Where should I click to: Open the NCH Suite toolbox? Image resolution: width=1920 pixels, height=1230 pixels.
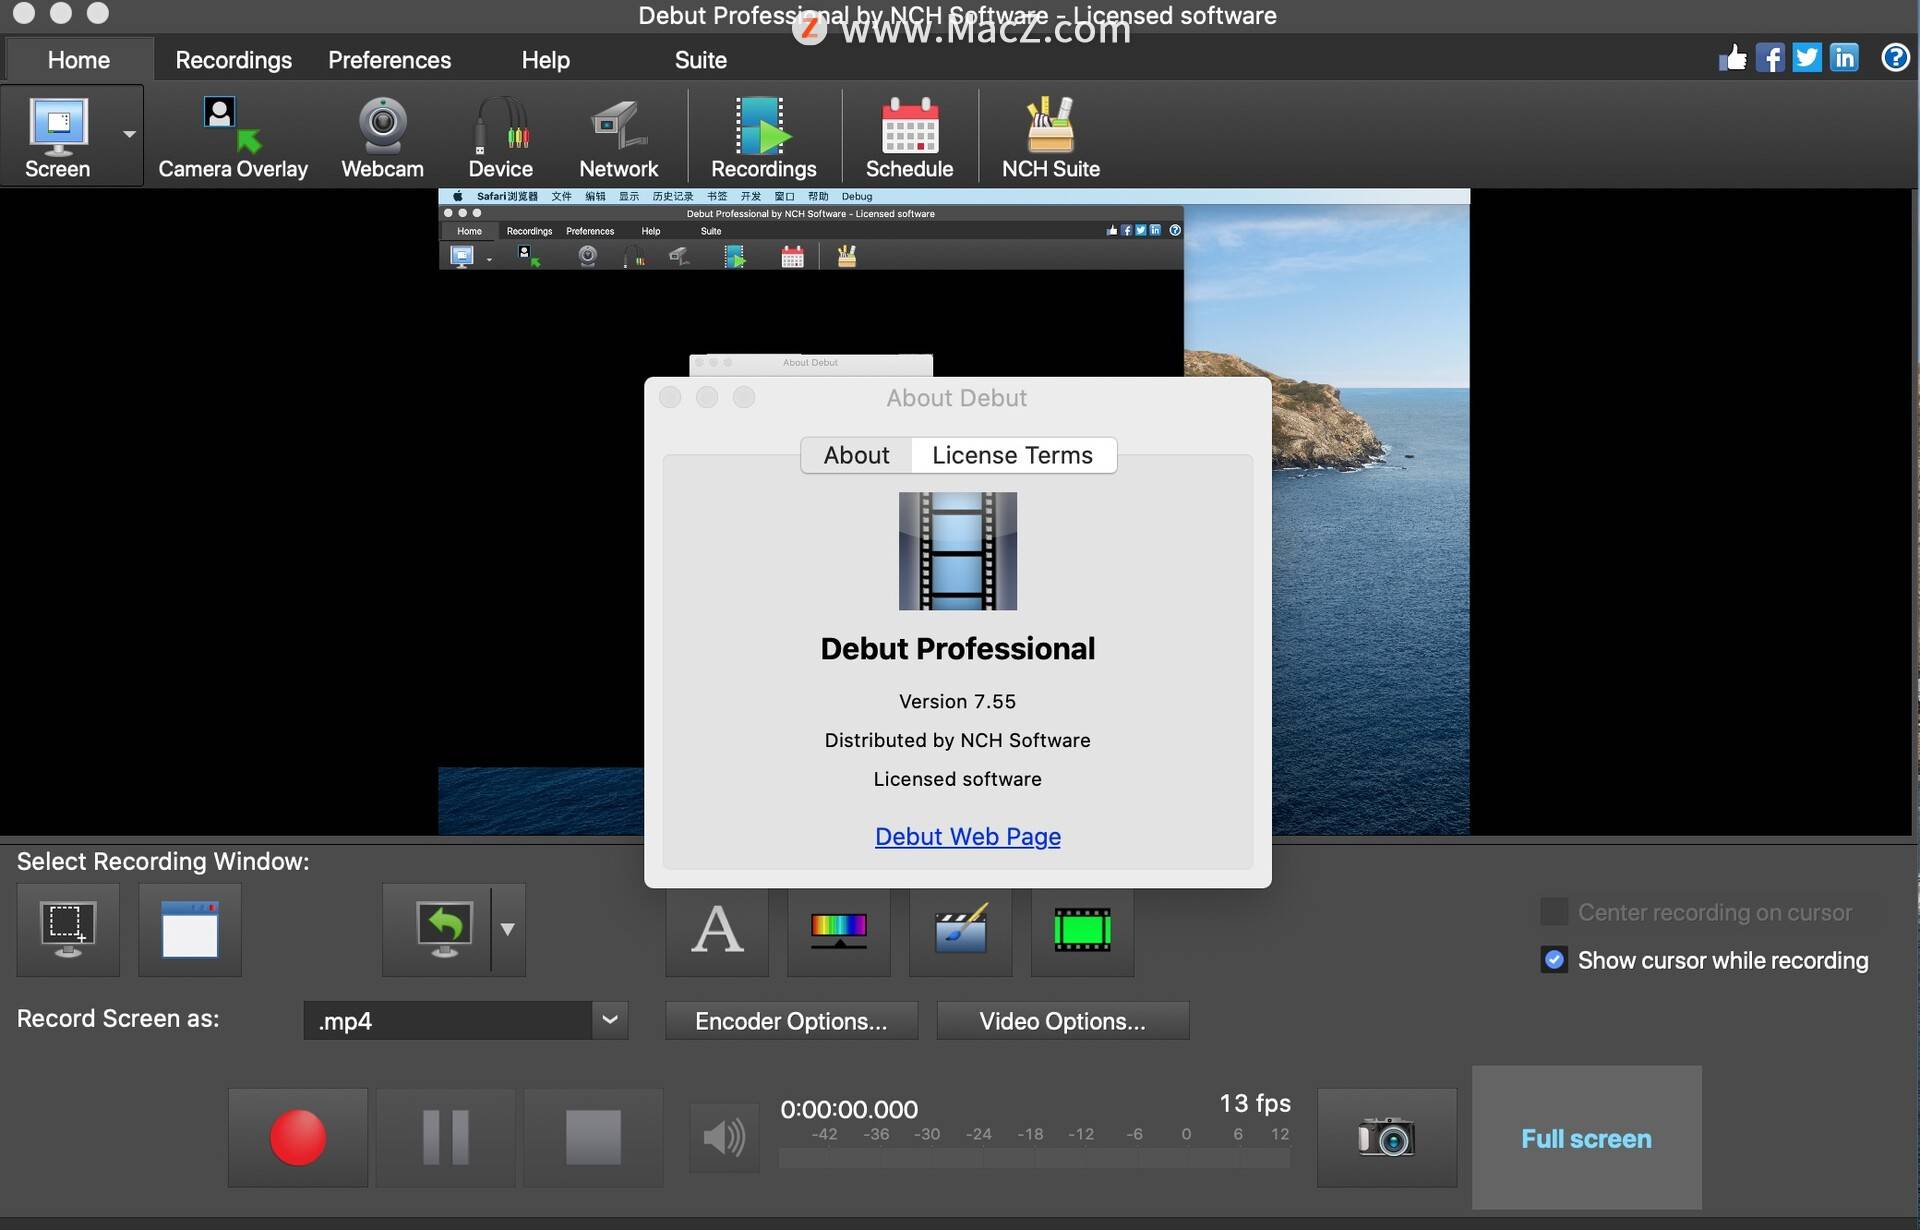[x=1050, y=136]
